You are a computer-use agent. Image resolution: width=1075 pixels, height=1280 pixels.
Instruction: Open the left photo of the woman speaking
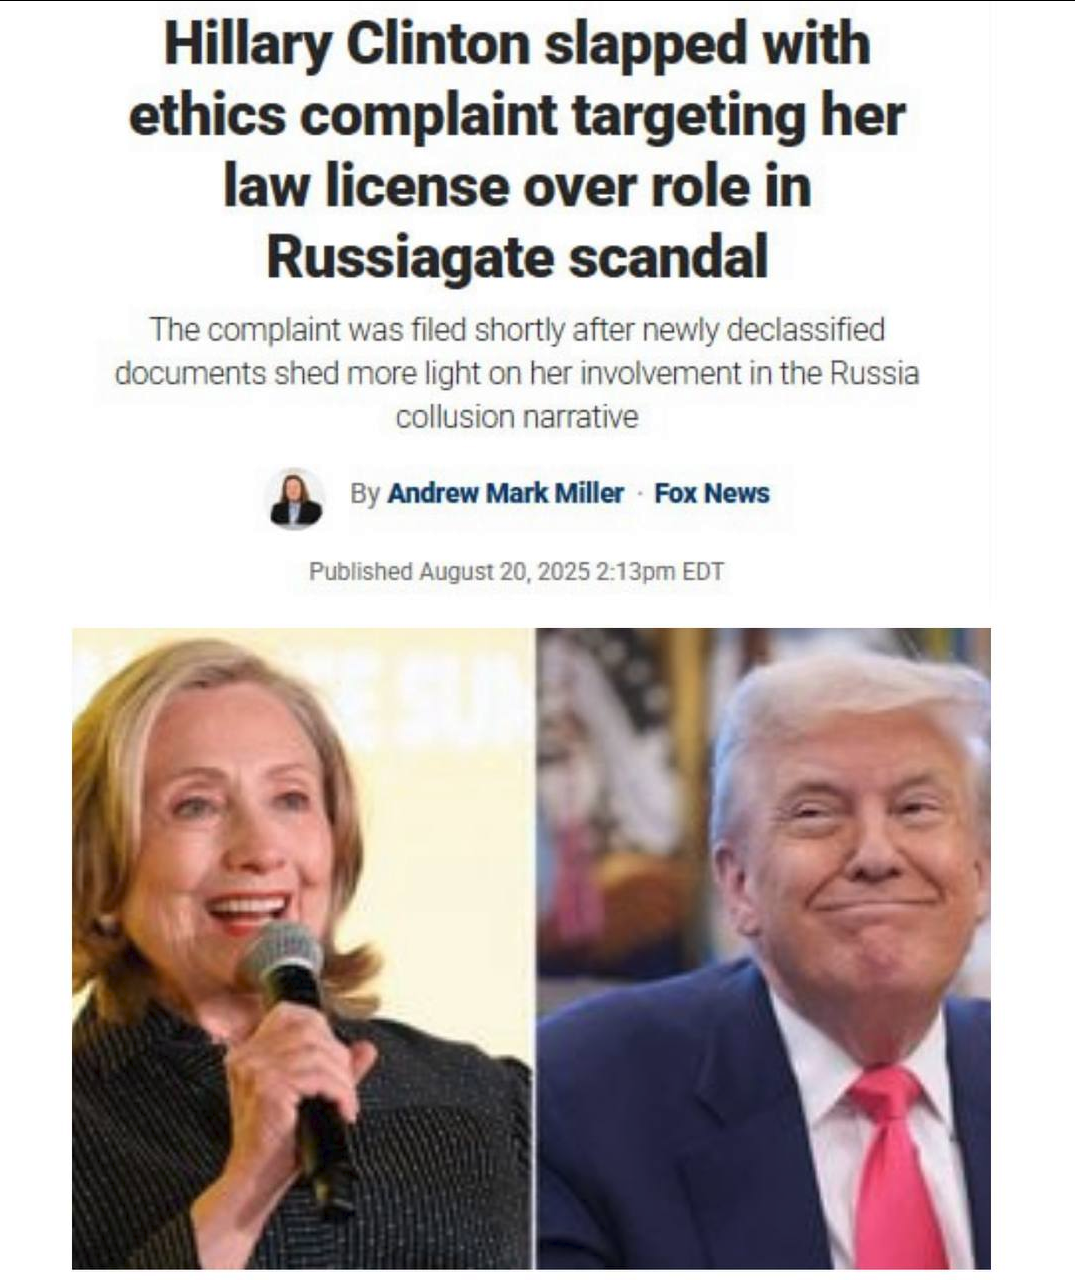tap(302, 948)
